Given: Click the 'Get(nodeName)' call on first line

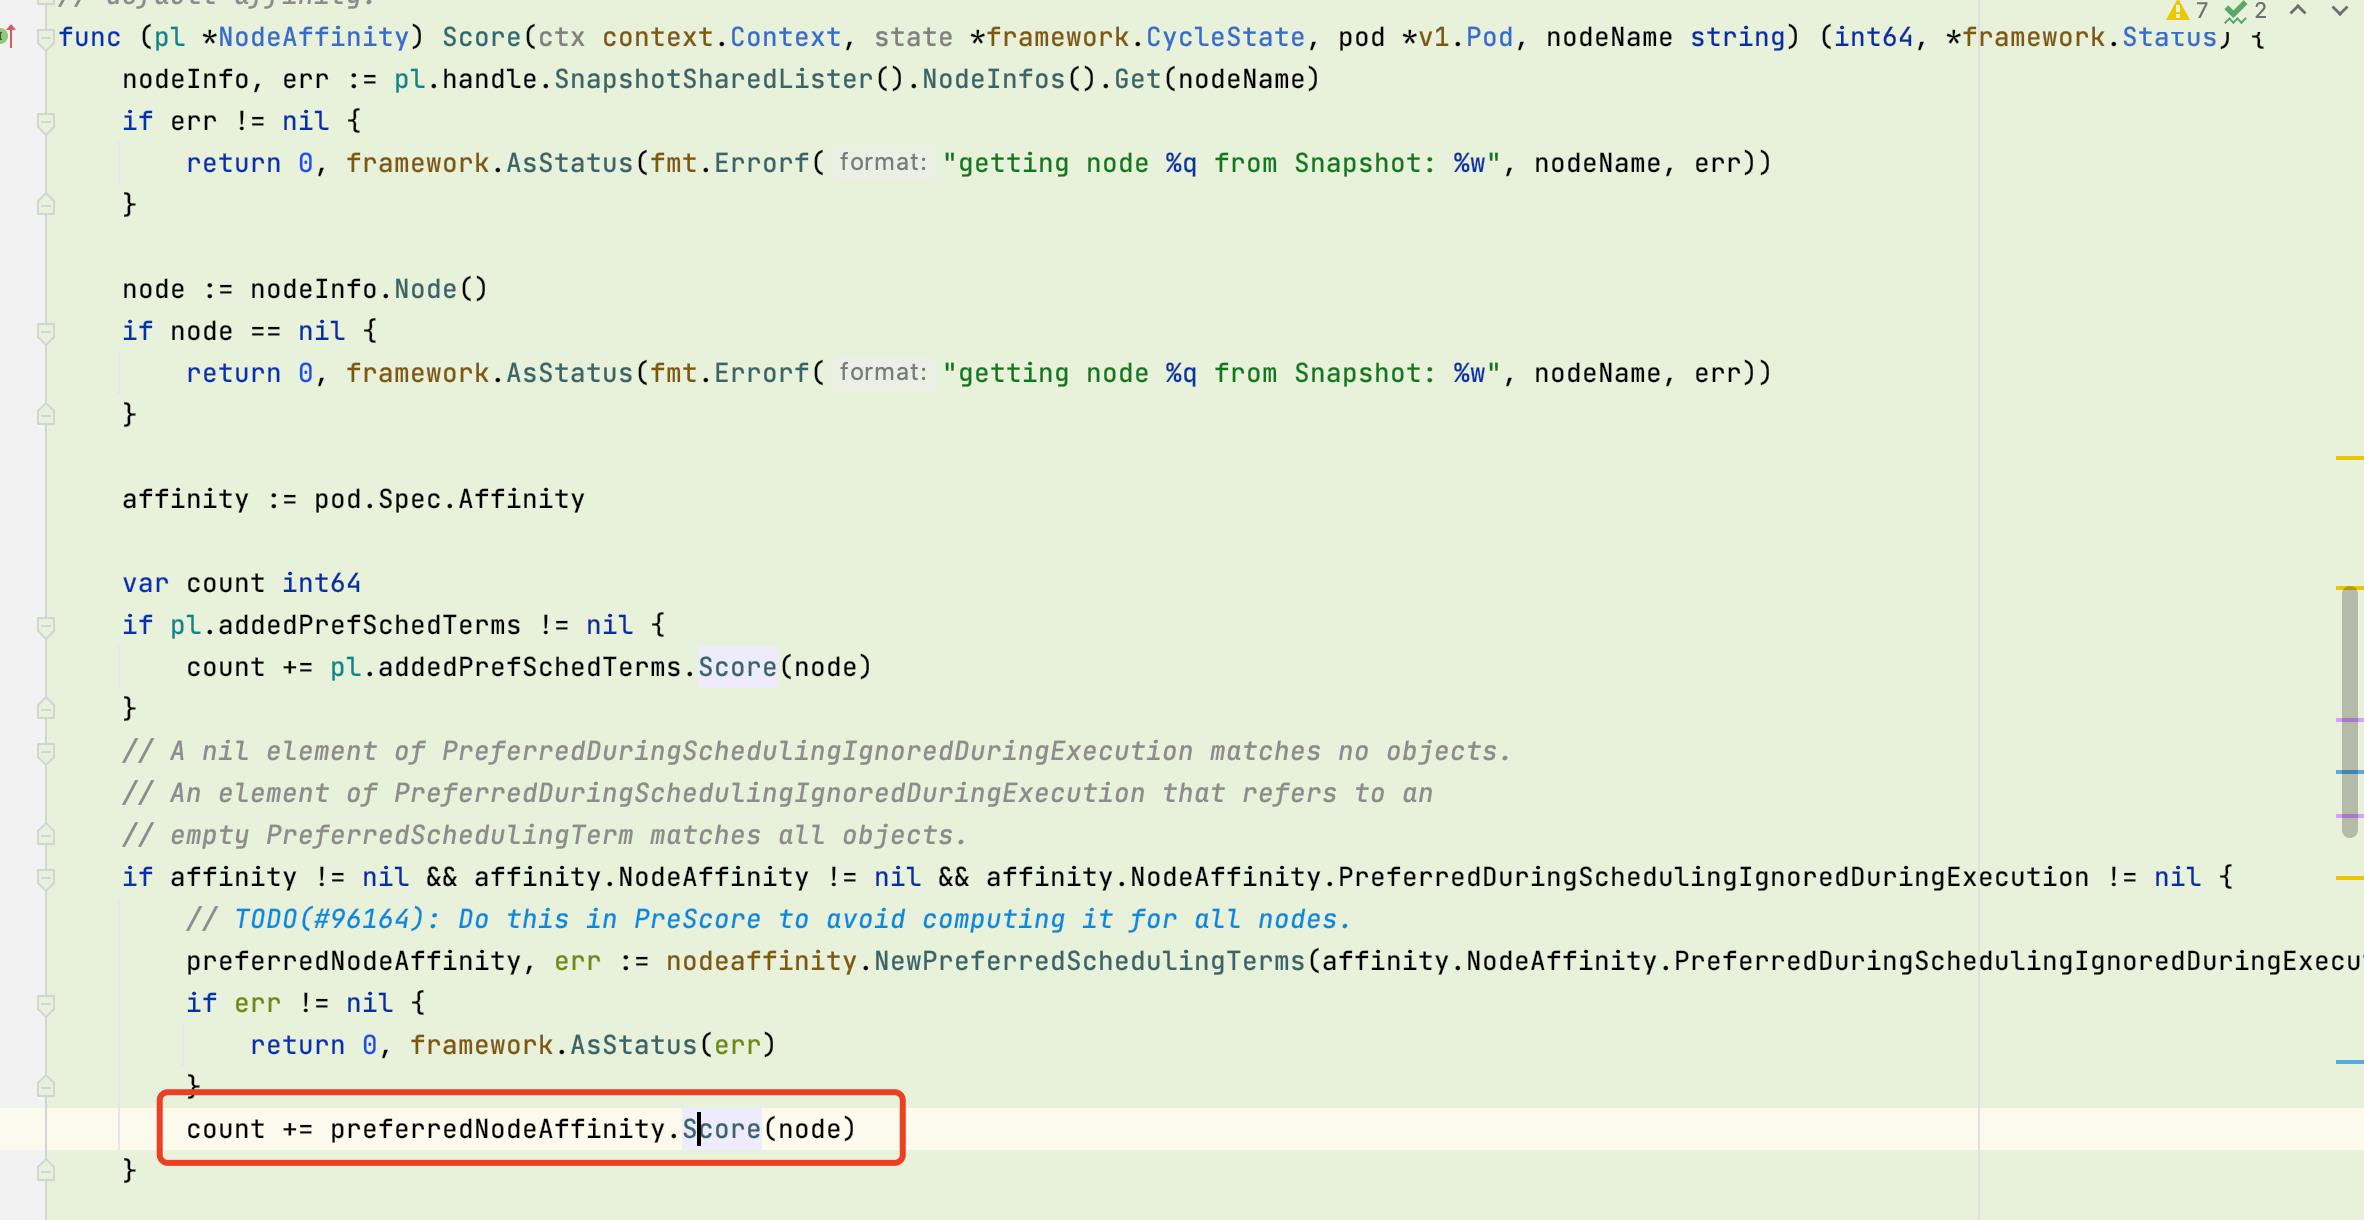Looking at the screenshot, I should [x=1217, y=80].
